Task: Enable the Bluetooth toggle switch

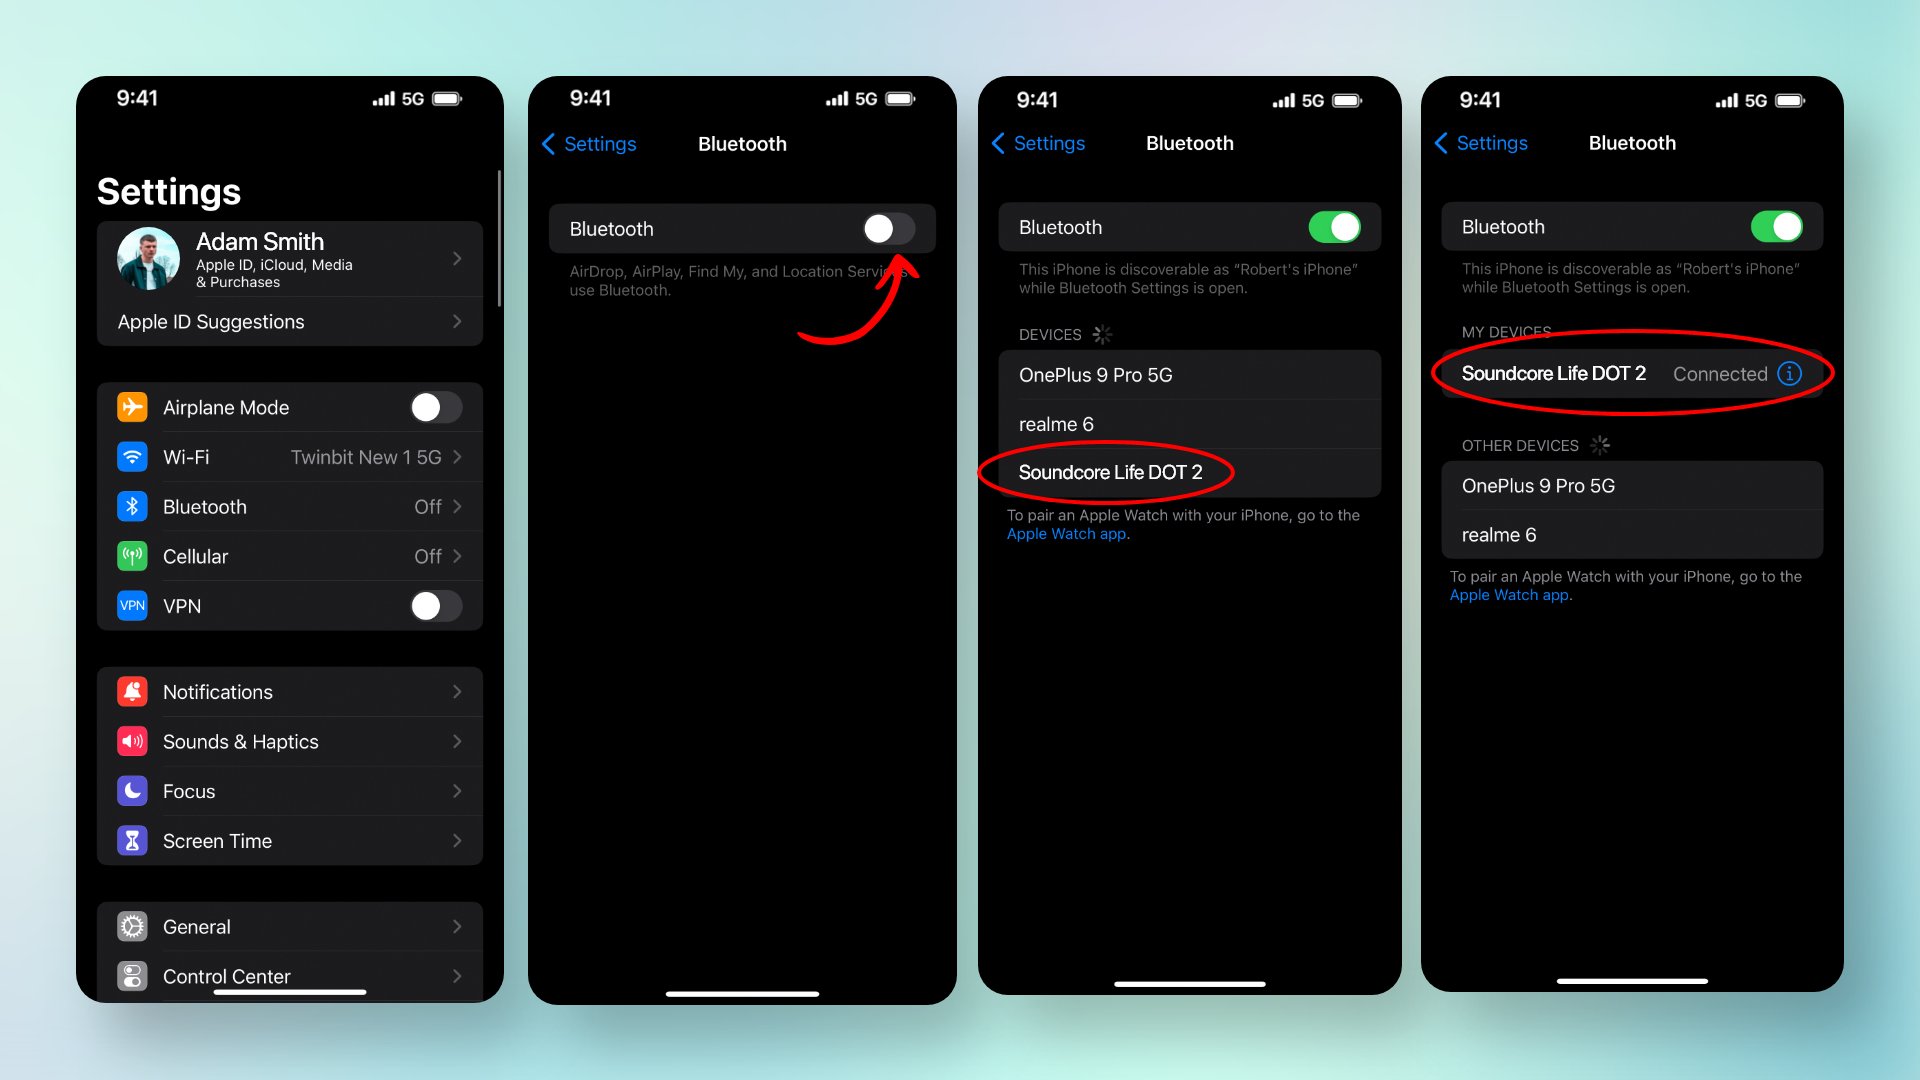Action: click(889, 227)
